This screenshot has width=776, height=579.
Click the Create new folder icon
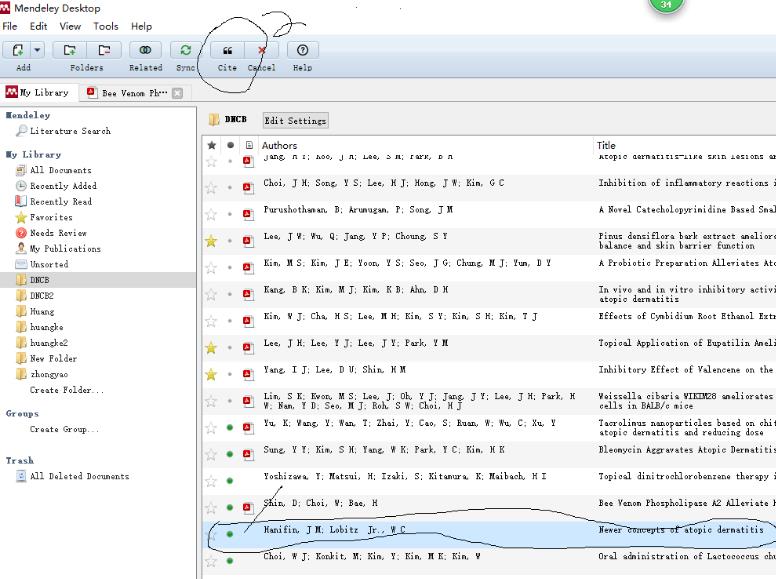[69, 50]
